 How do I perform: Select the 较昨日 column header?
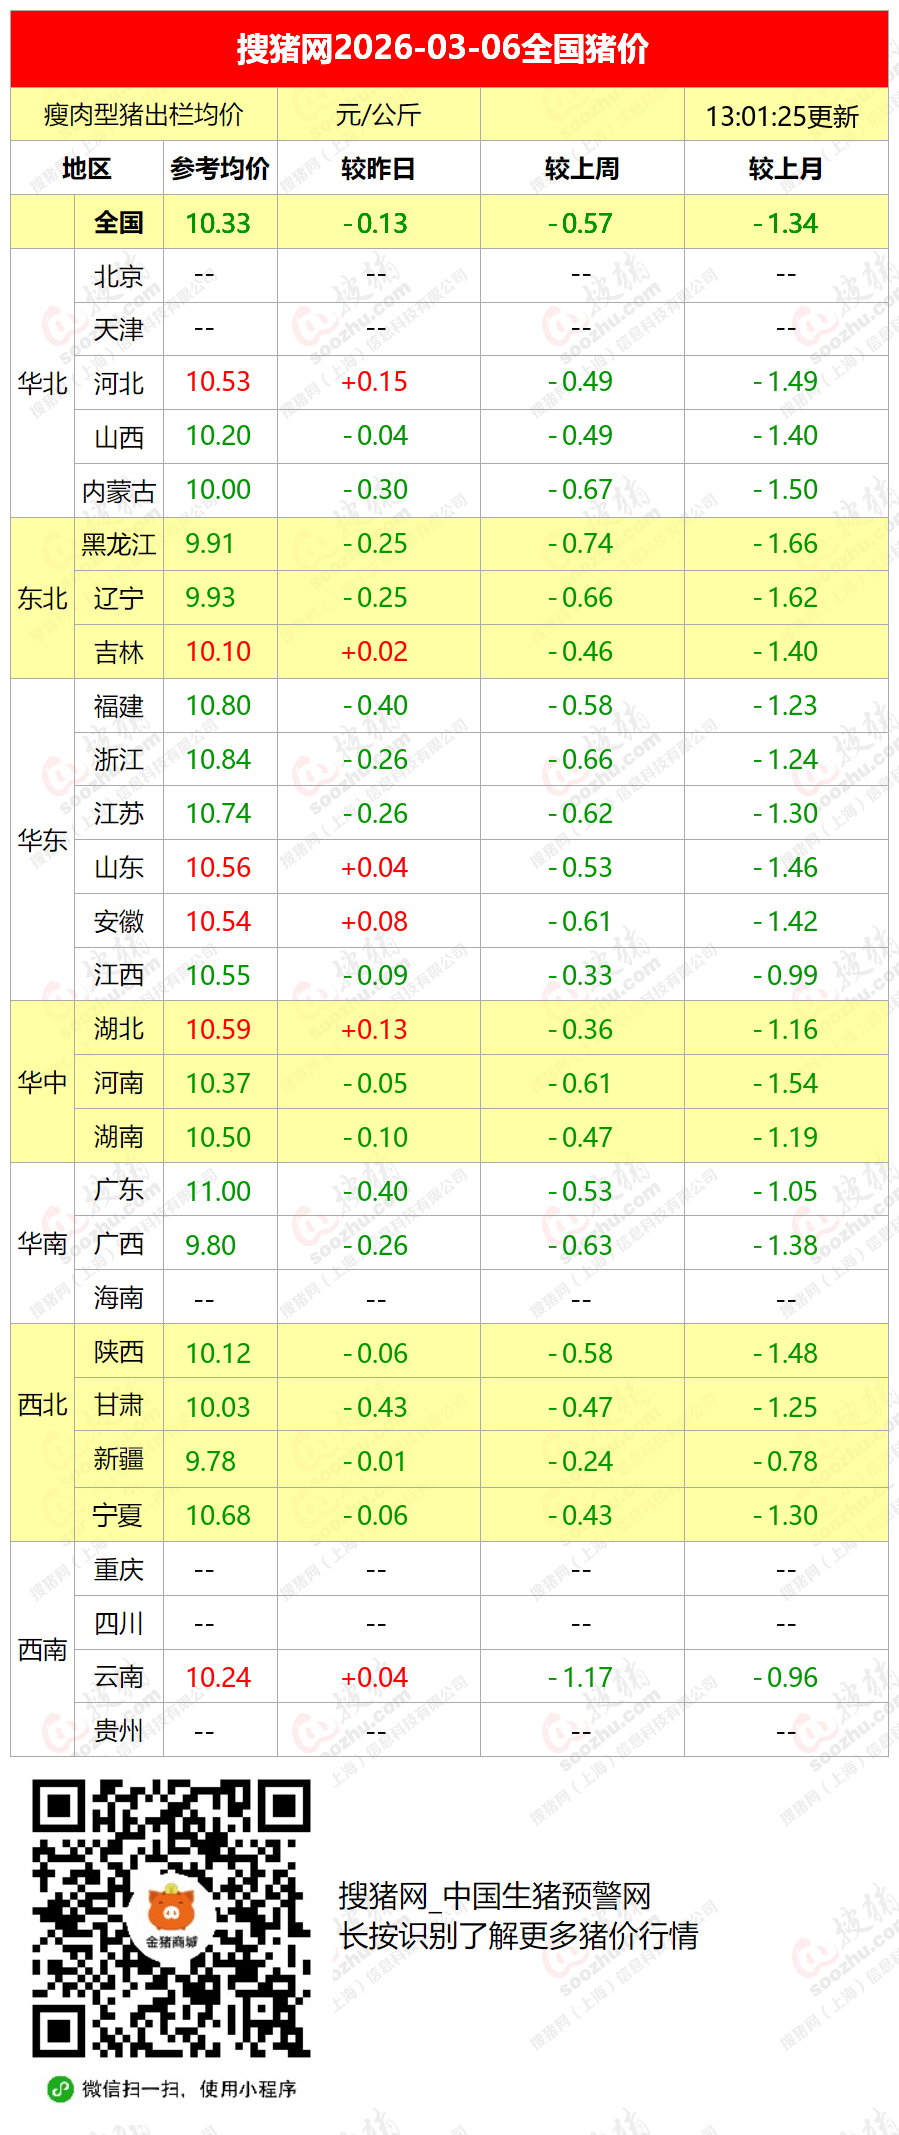click(378, 169)
